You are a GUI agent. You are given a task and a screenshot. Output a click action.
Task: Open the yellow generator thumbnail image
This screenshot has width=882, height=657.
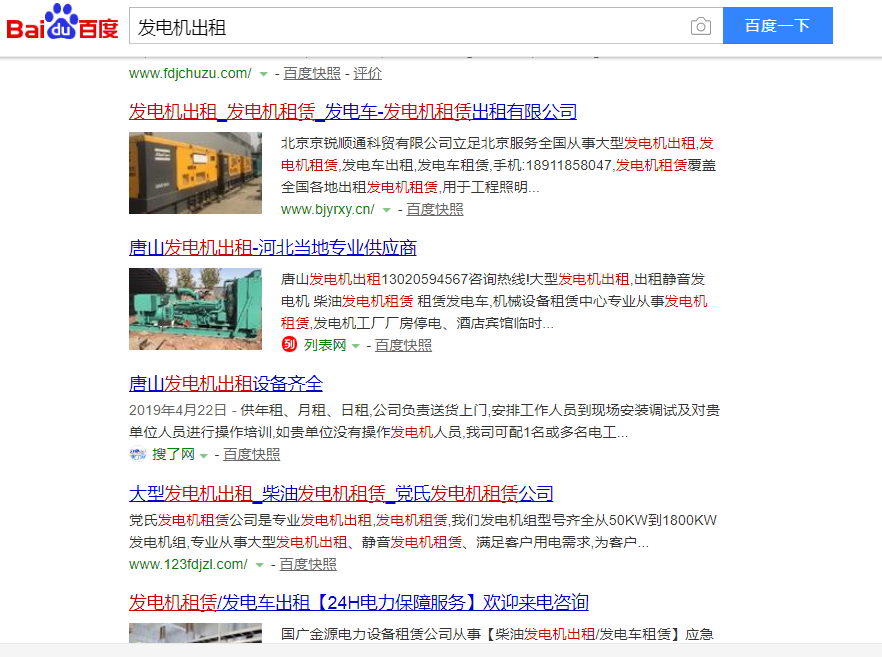(195, 173)
